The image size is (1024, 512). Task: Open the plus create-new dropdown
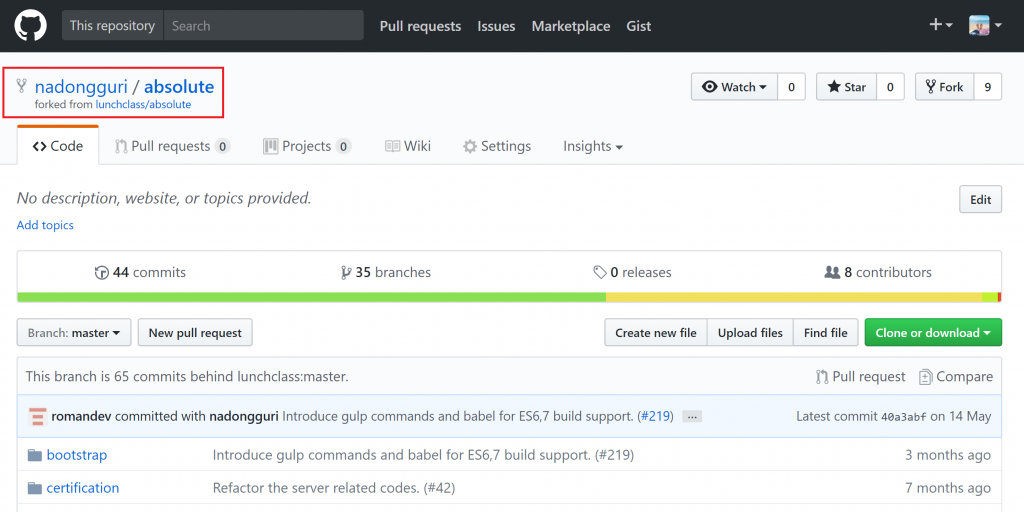[940, 25]
